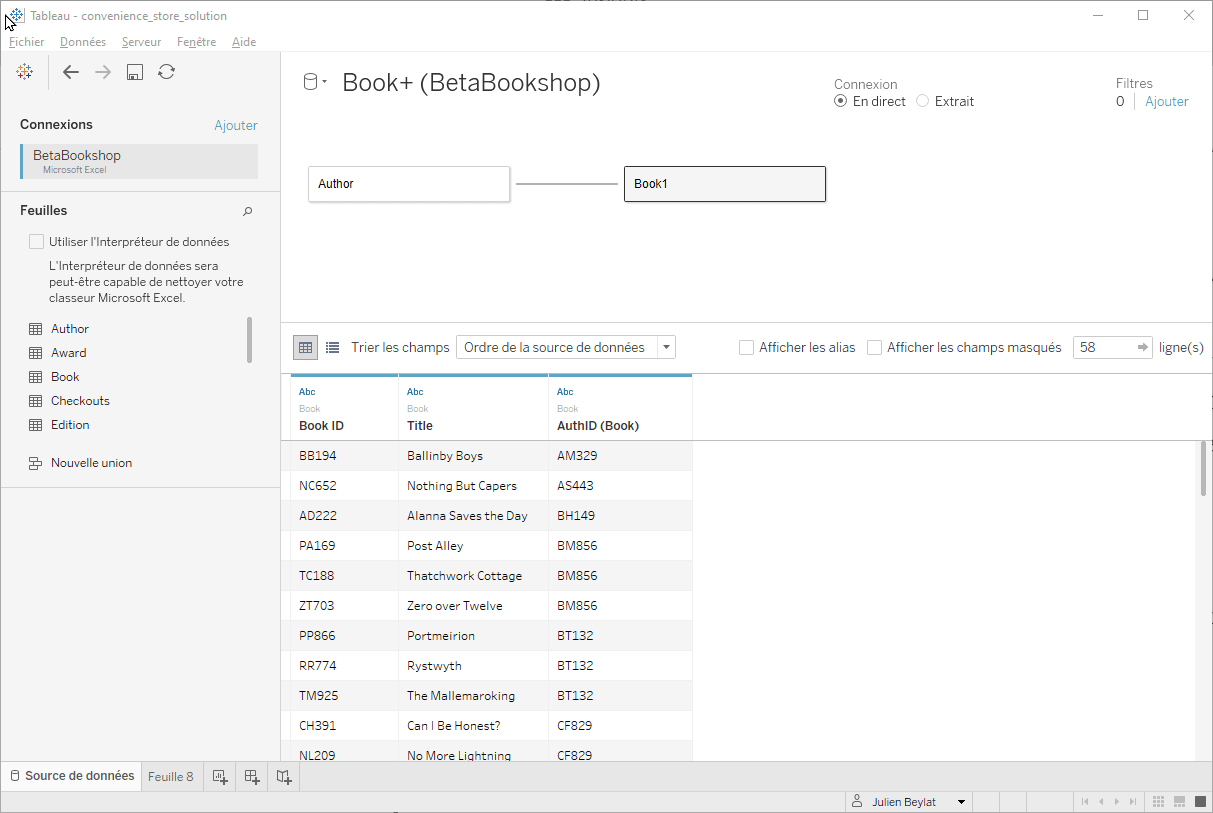This screenshot has width=1213, height=813.
Task: Select the En direct connection option
Action: click(x=841, y=101)
